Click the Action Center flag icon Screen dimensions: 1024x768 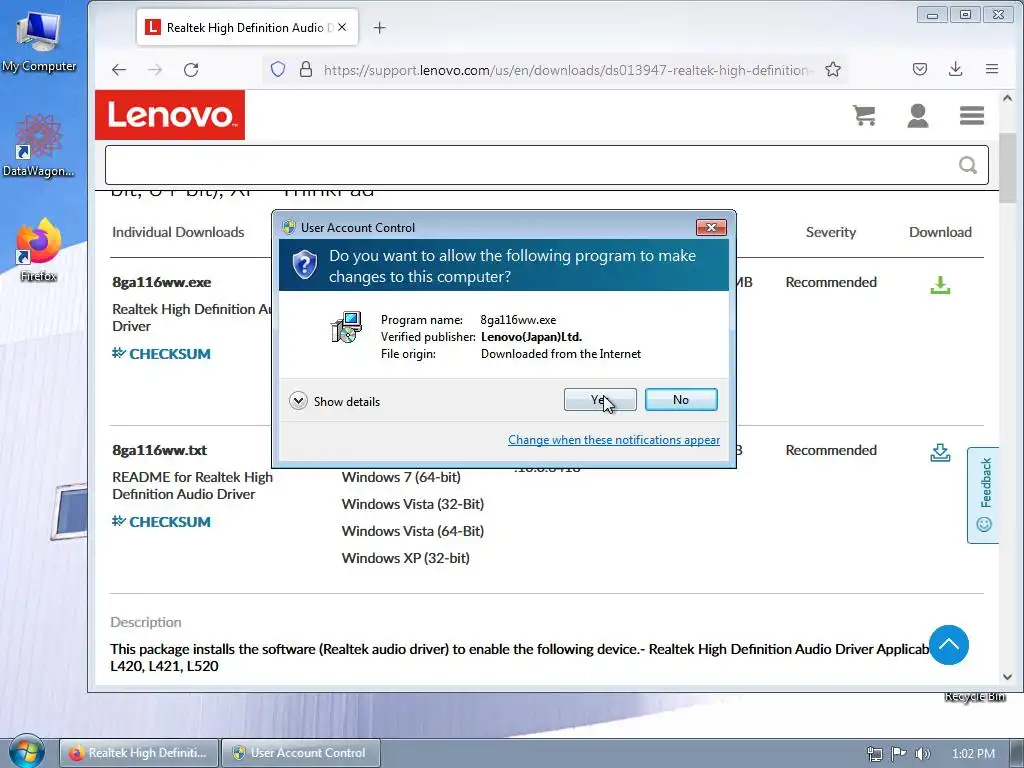(899, 754)
